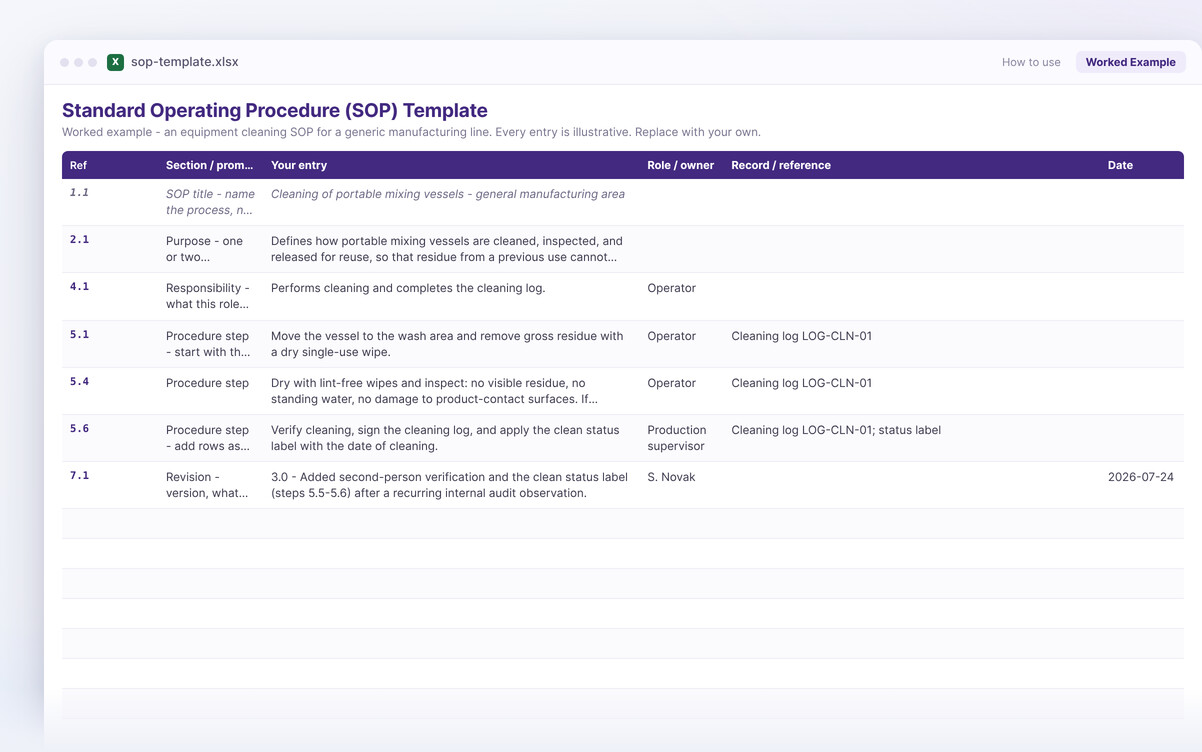Click the S. Novak owner cell
The width and height of the screenshot is (1202, 752).
tap(671, 477)
